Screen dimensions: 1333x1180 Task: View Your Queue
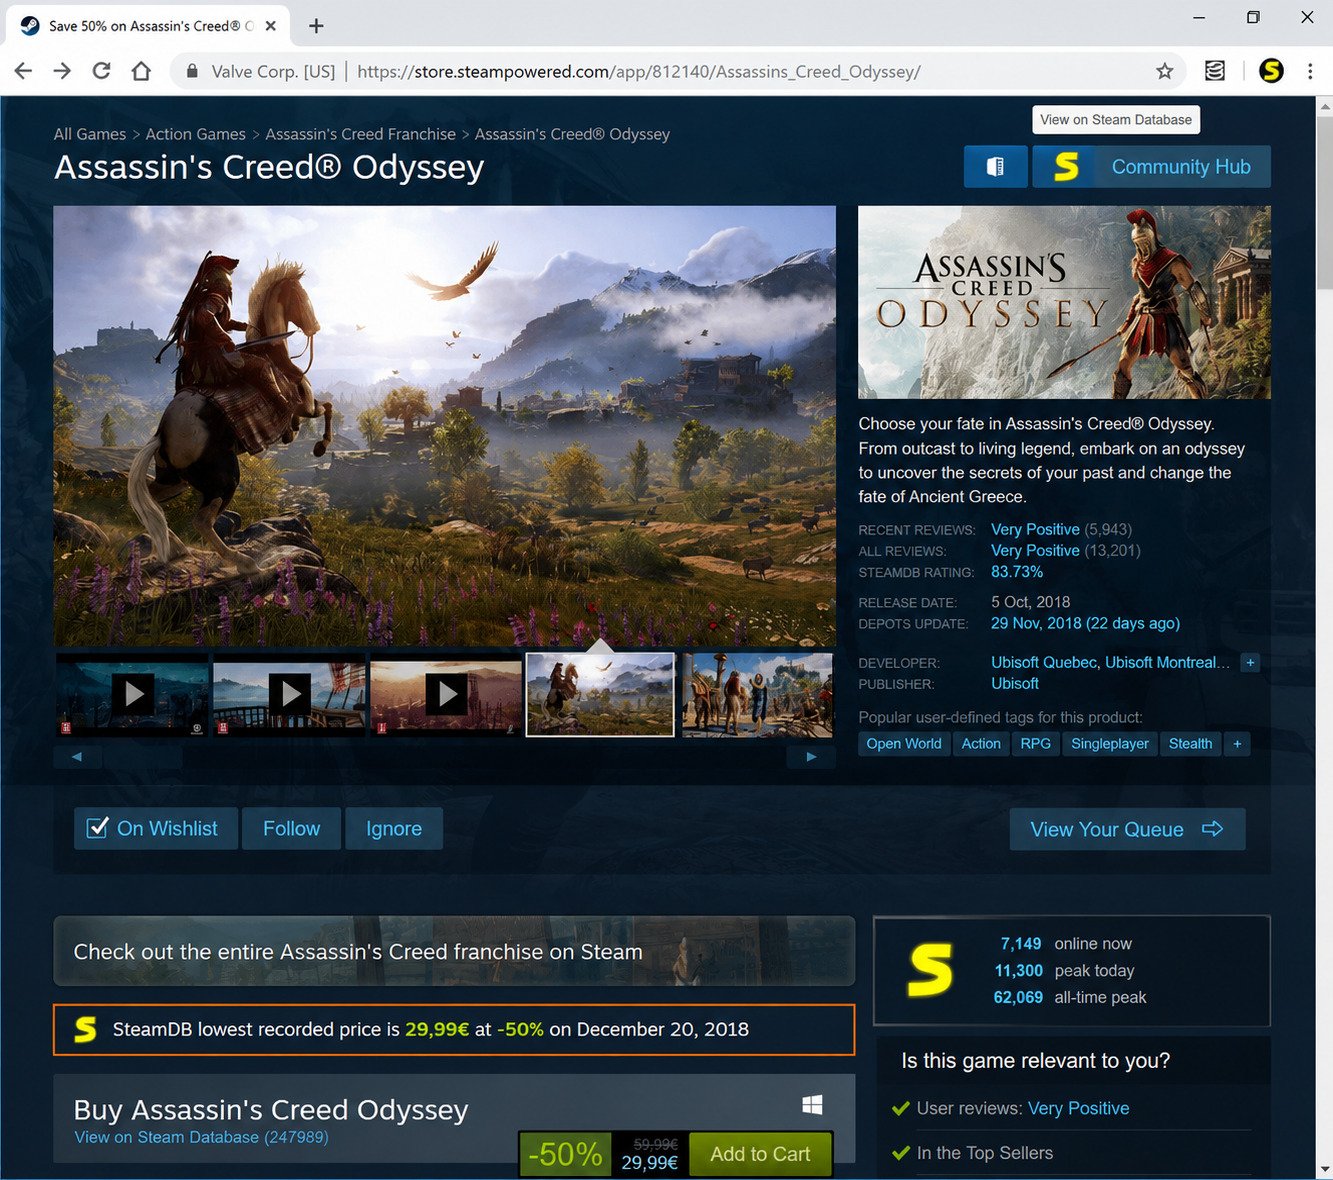click(x=1127, y=829)
